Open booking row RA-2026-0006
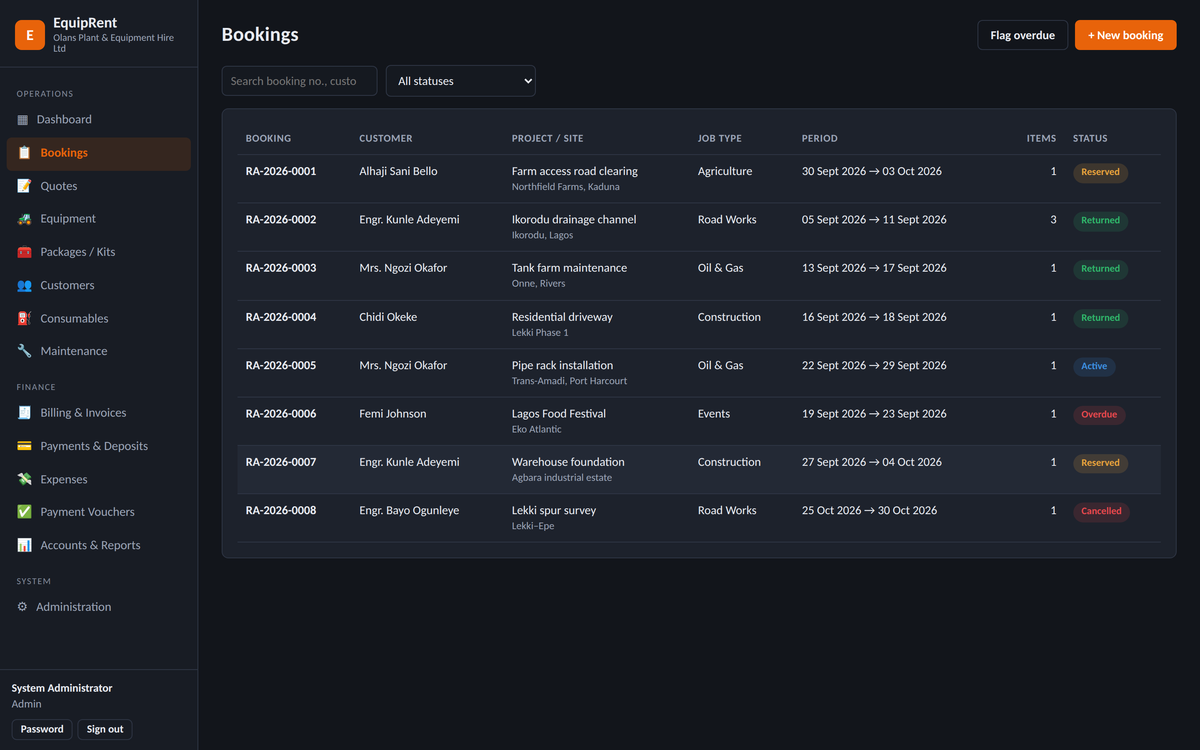The height and width of the screenshot is (750, 1200). (x=699, y=421)
